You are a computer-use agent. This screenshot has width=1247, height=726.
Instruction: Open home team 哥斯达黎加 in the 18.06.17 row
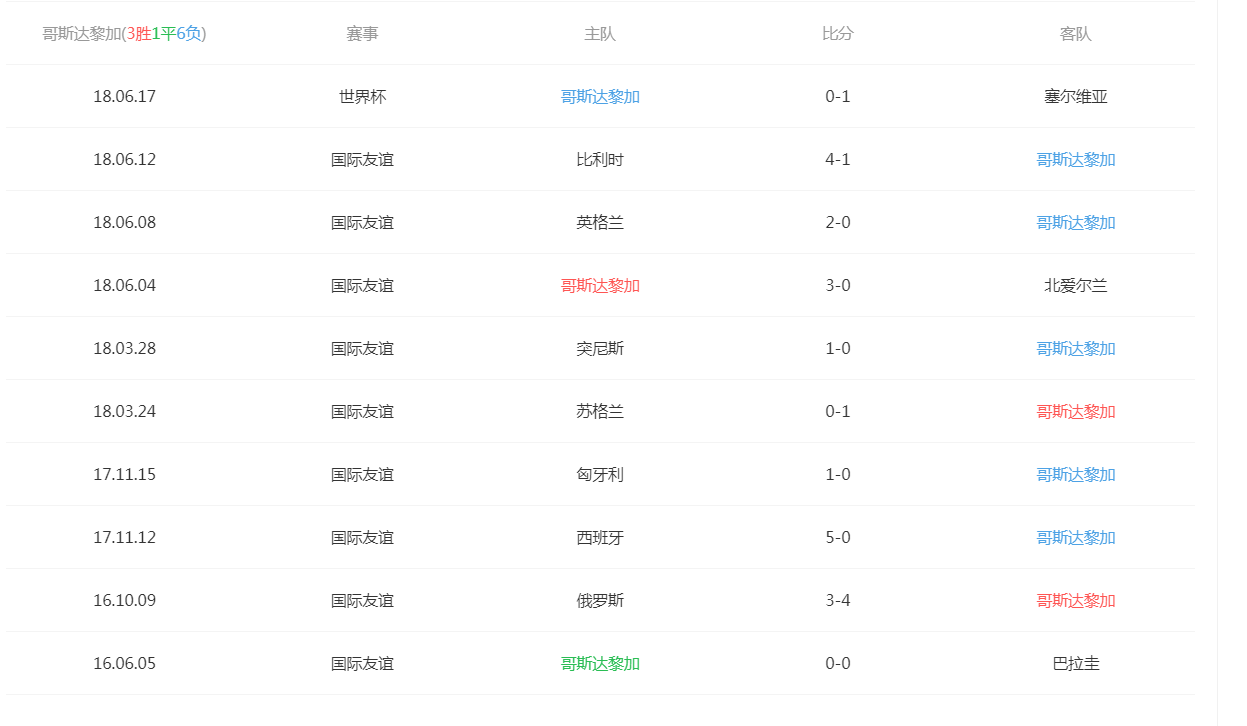tap(600, 97)
